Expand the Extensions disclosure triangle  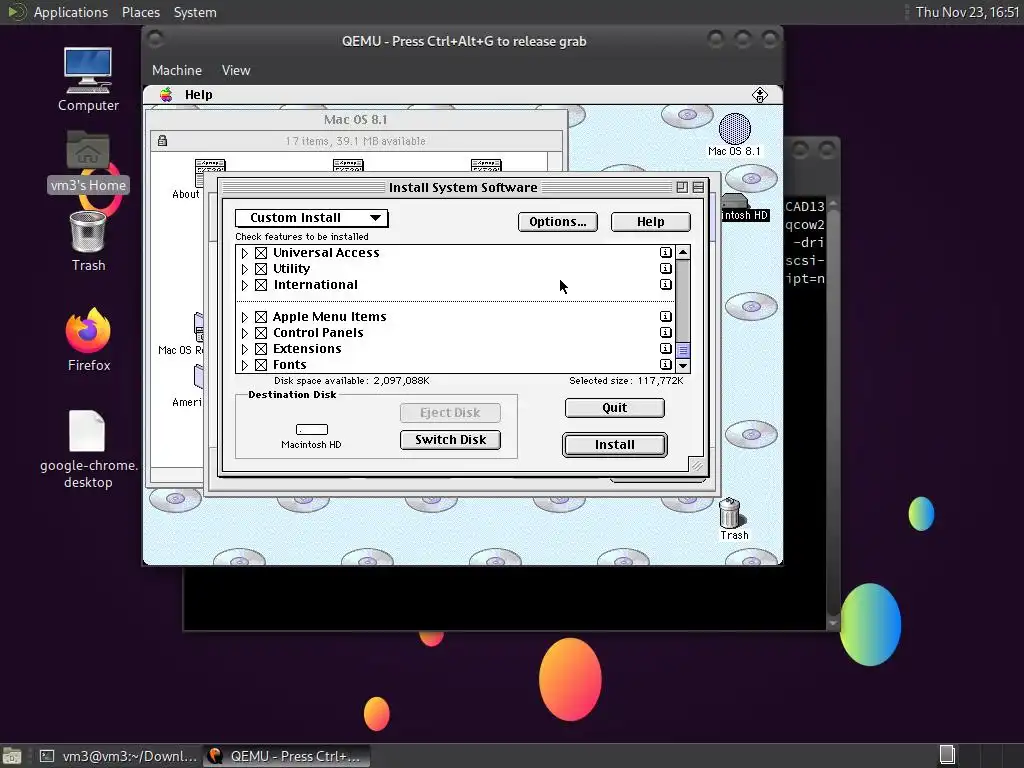[245, 349]
